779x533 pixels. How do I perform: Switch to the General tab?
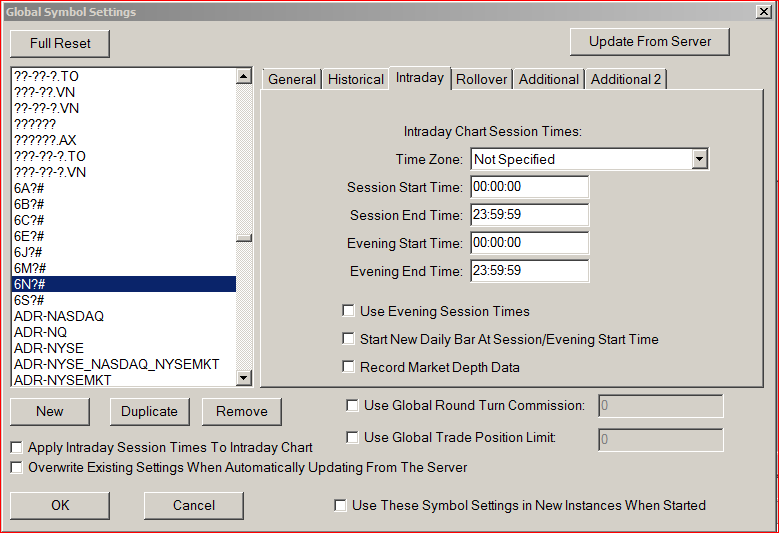pyautogui.click(x=292, y=79)
